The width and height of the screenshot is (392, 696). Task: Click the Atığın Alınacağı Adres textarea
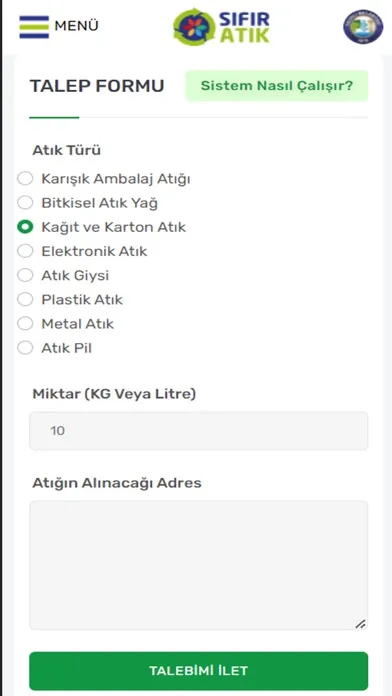(198, 565)
